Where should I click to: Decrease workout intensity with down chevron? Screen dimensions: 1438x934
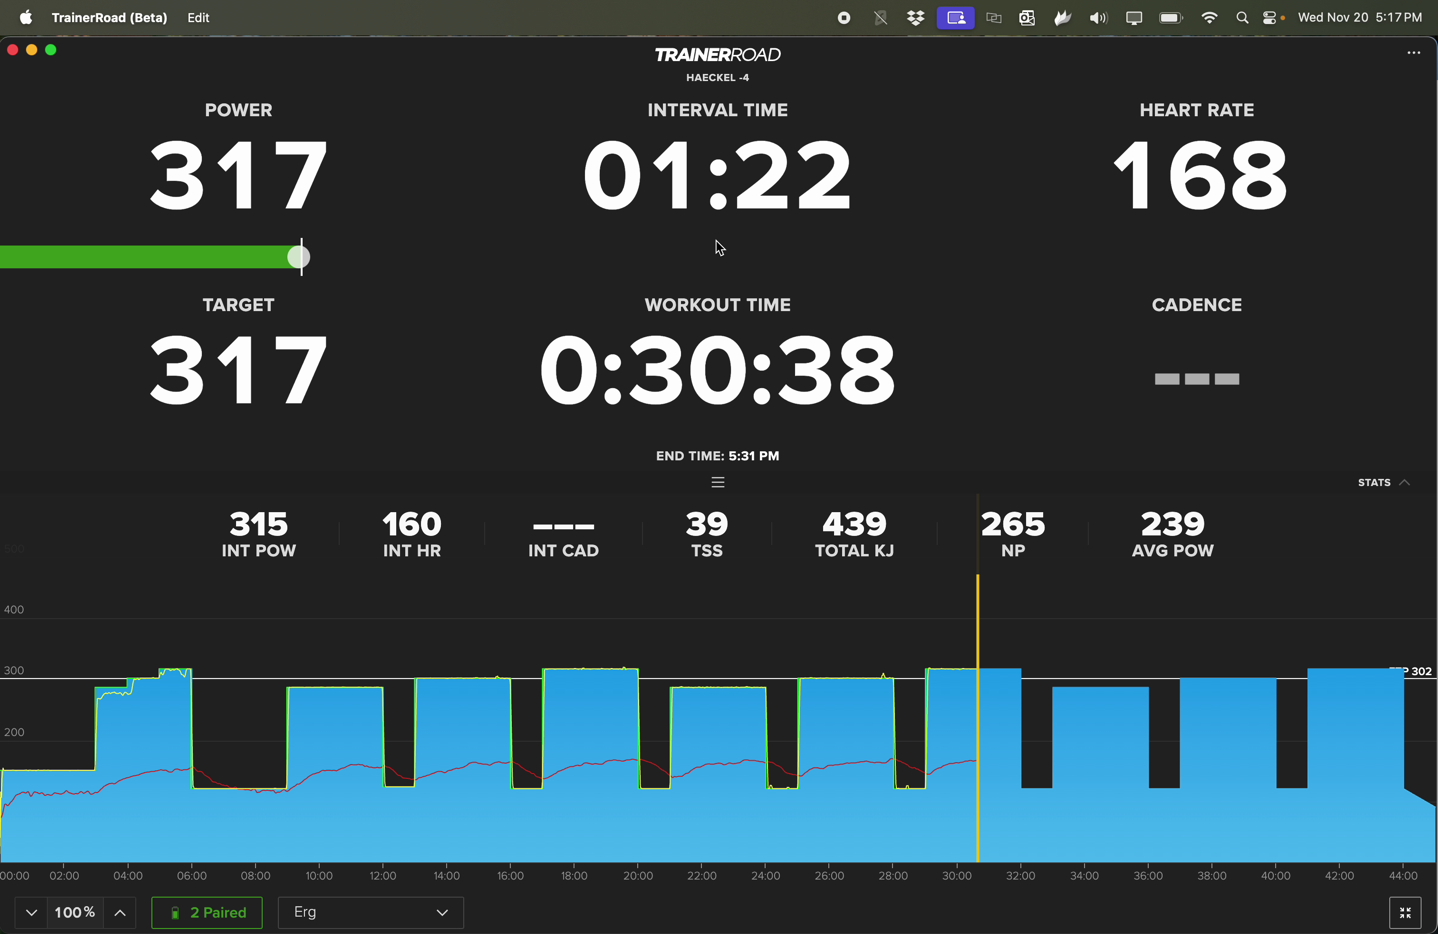coord(31,913)
